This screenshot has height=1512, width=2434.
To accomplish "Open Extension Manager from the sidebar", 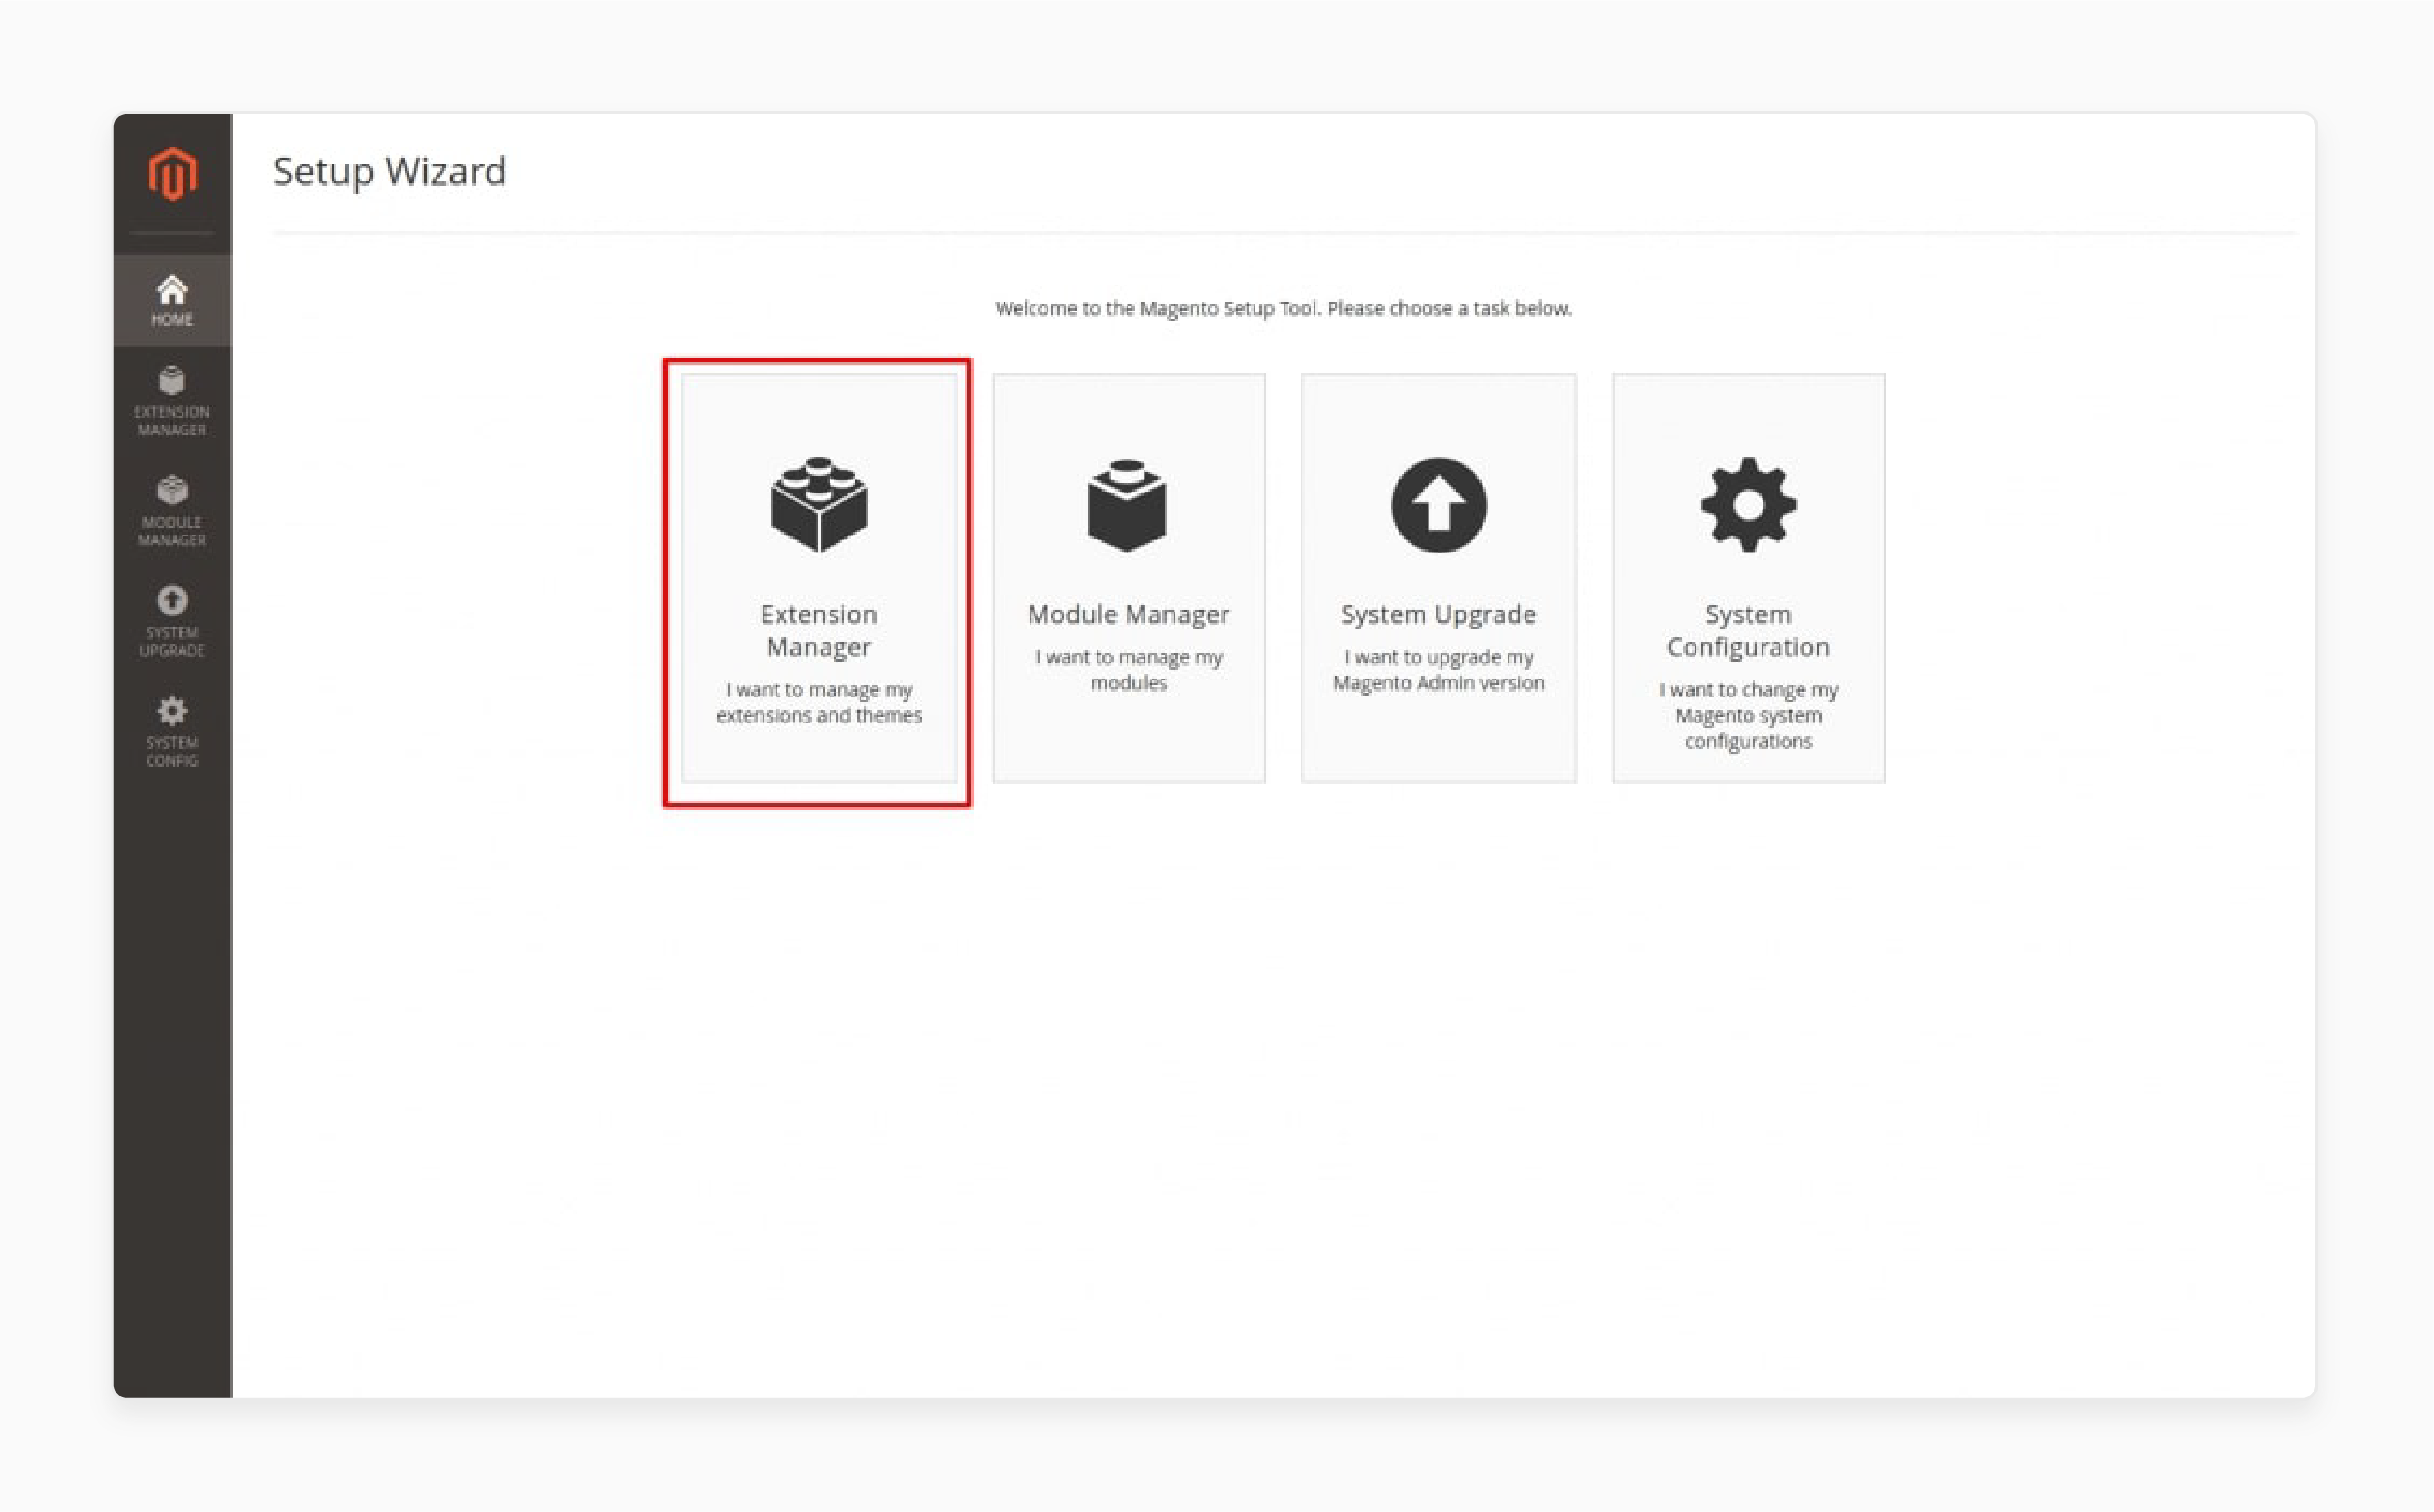I will [172, 402].
